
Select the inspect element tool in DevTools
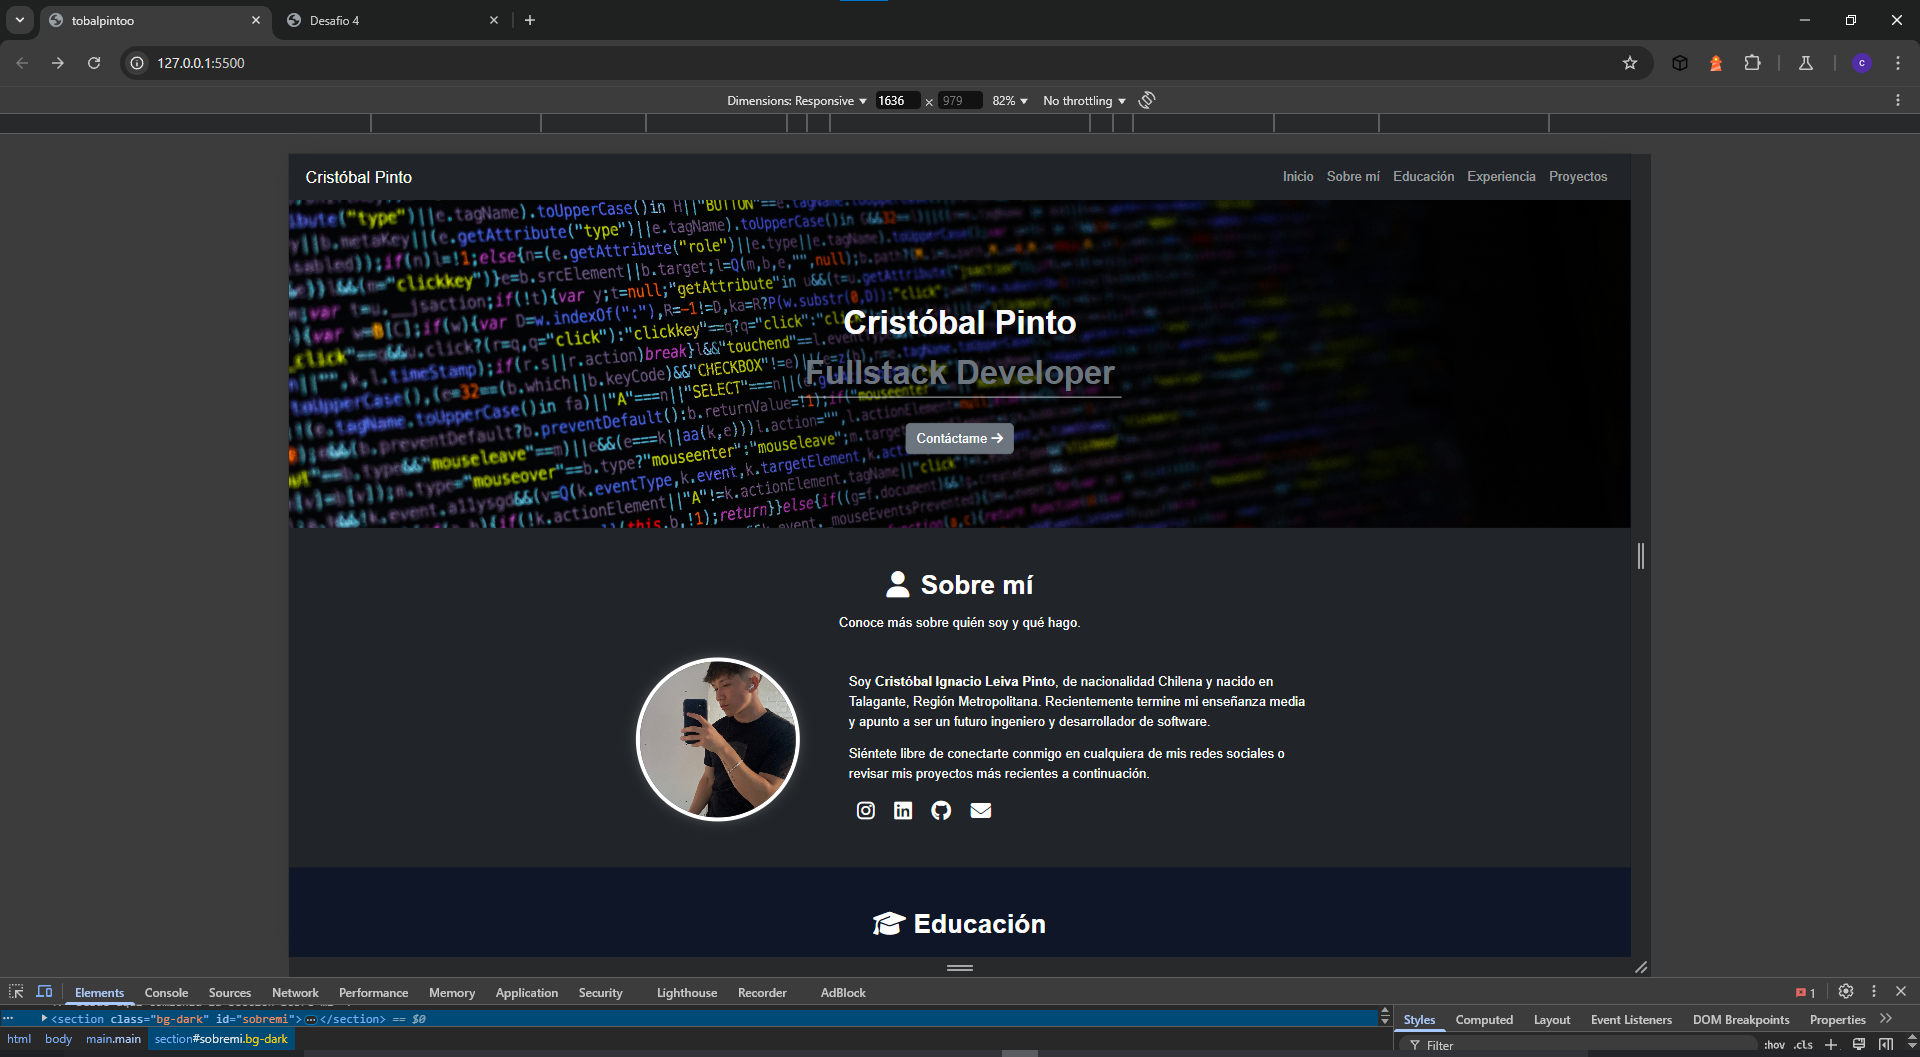click(16, 991)
